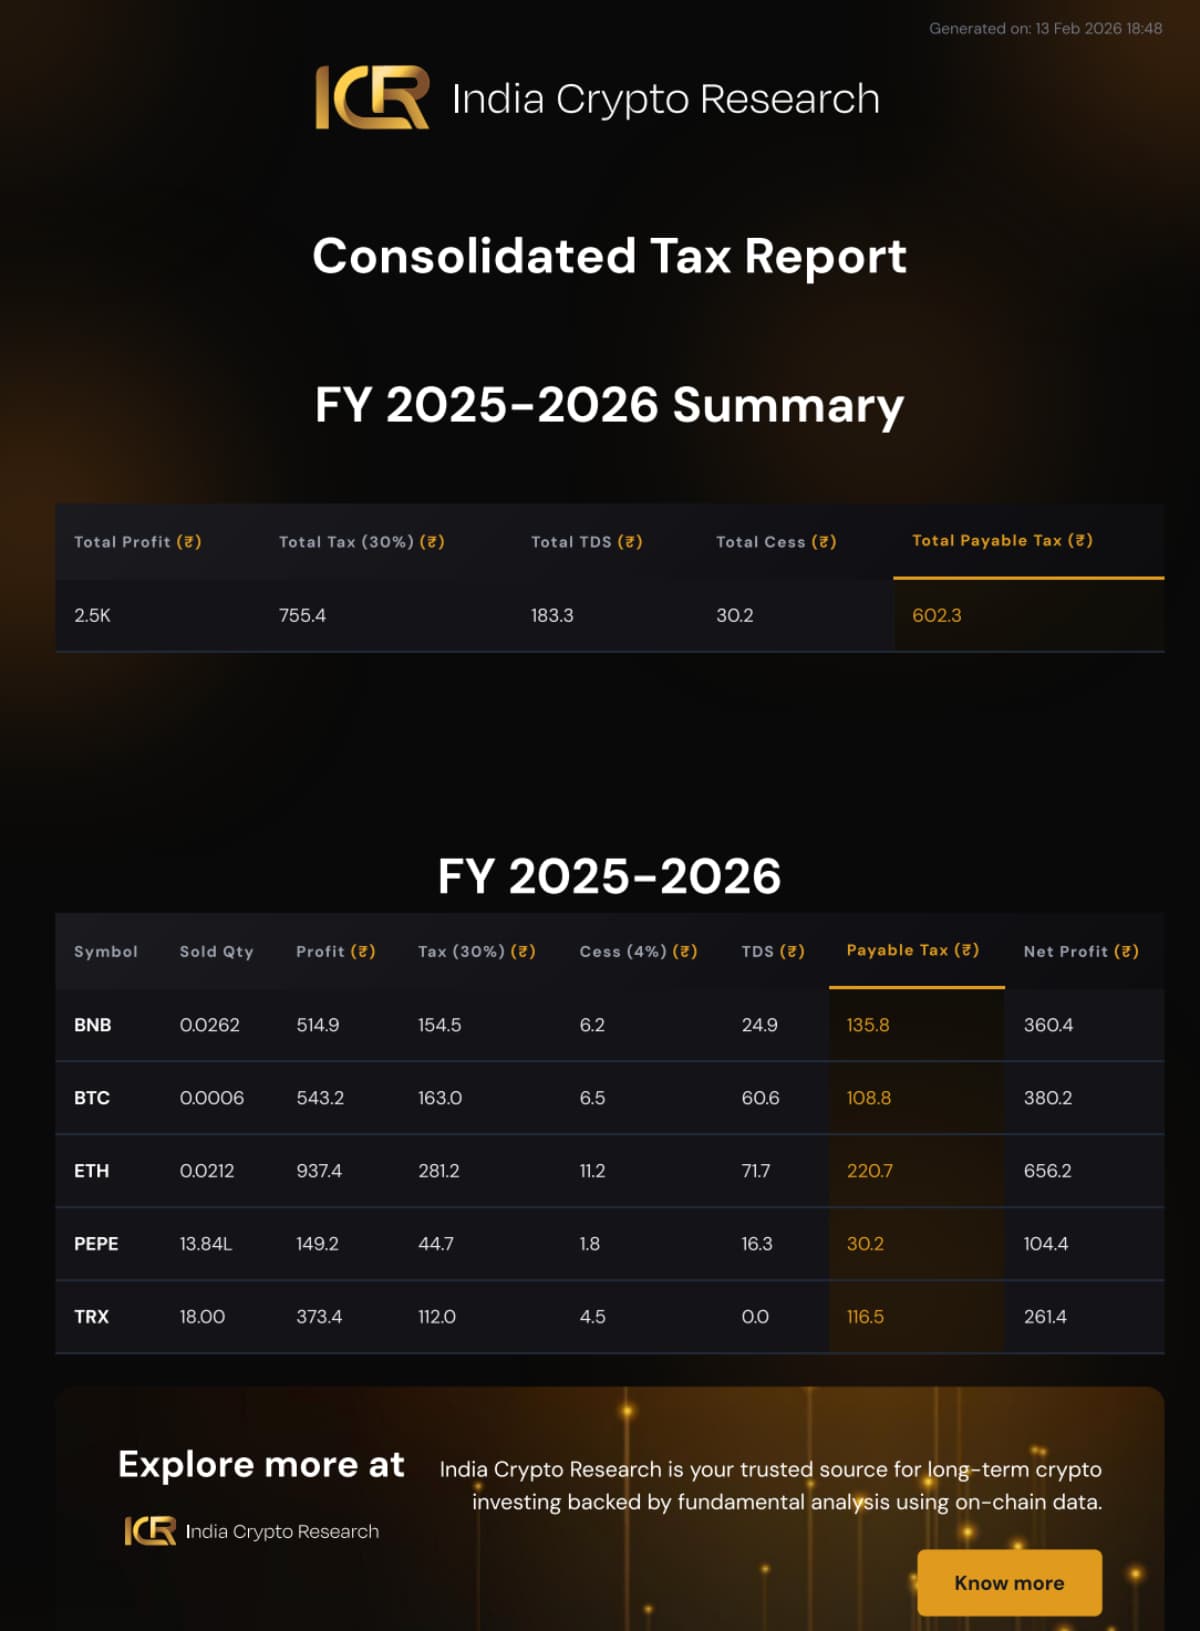Click the ICR logo in header
The image size is (1200, 1631).
coord(372,98)
